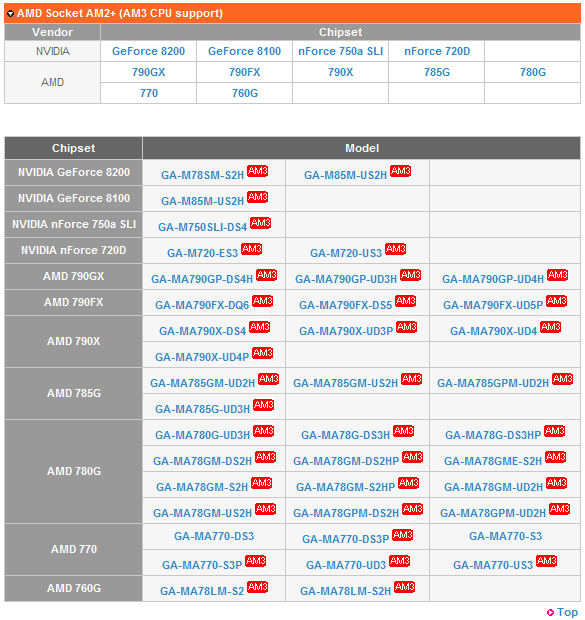Select GA-MA78LM-S2 model link
Image resolution: width=585 pixels, height=620 pixels.
pyautogui.click(x=202, y=592)
